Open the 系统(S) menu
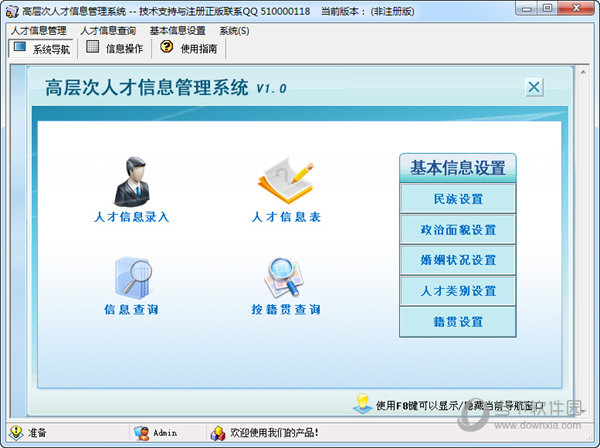 [234, 31]
